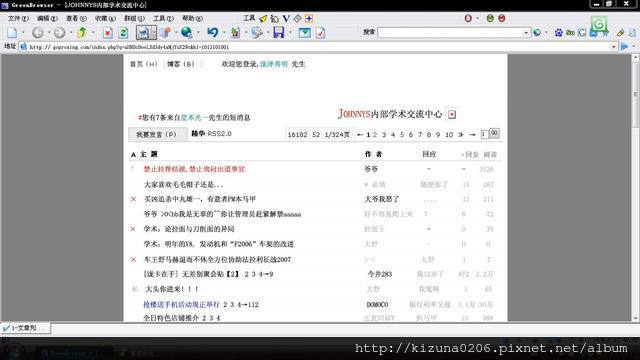Image resolution: width=640 pixels, height=360 pixels.
Task: Open thread 学术：论拉面与刀削面的异同
Action: click(x=189, y=229)
